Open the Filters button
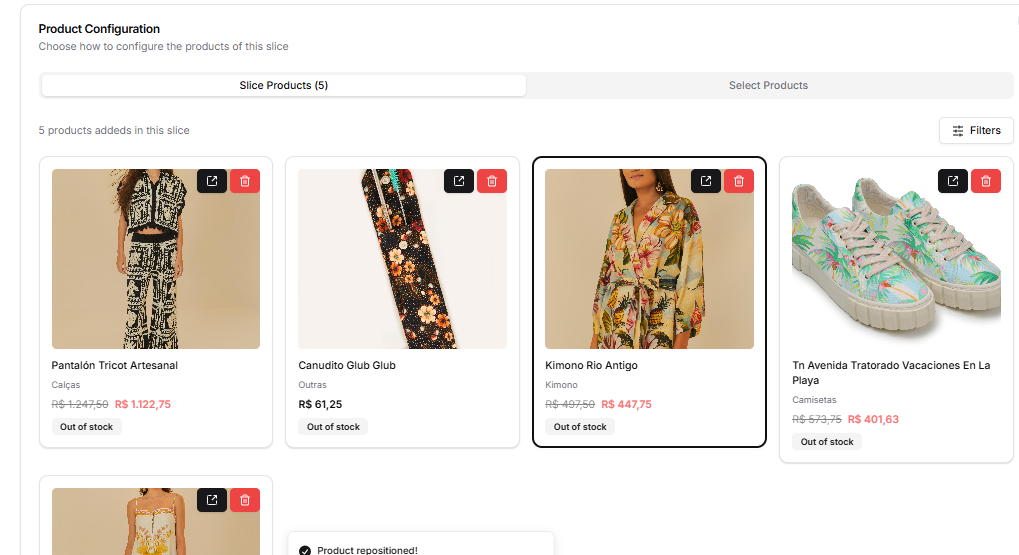Screen dimensions: 1019x555 coord(976,131)
